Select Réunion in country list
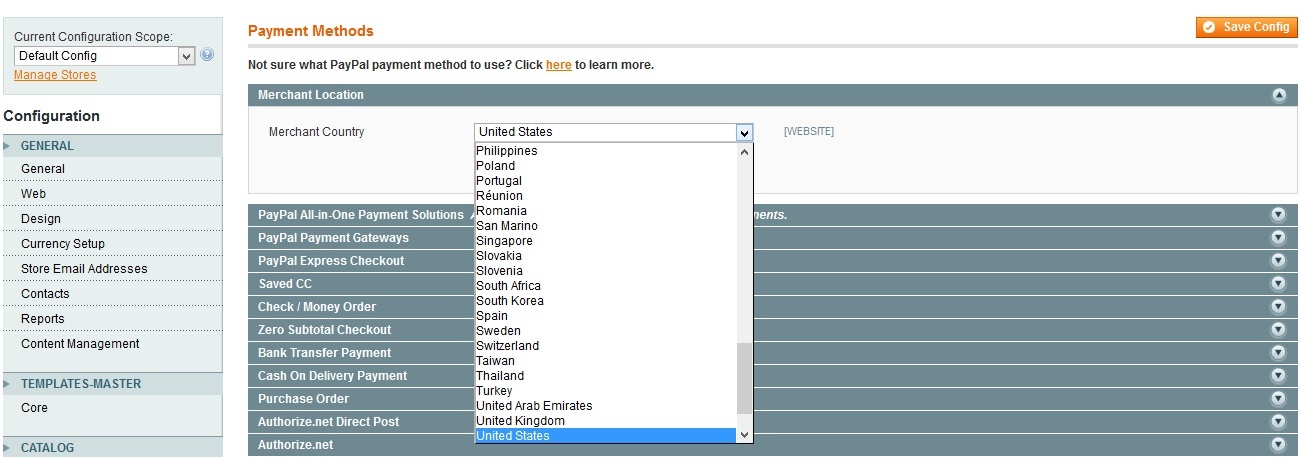The width and height of the screenshot is (1304, 457). point(605,196)
